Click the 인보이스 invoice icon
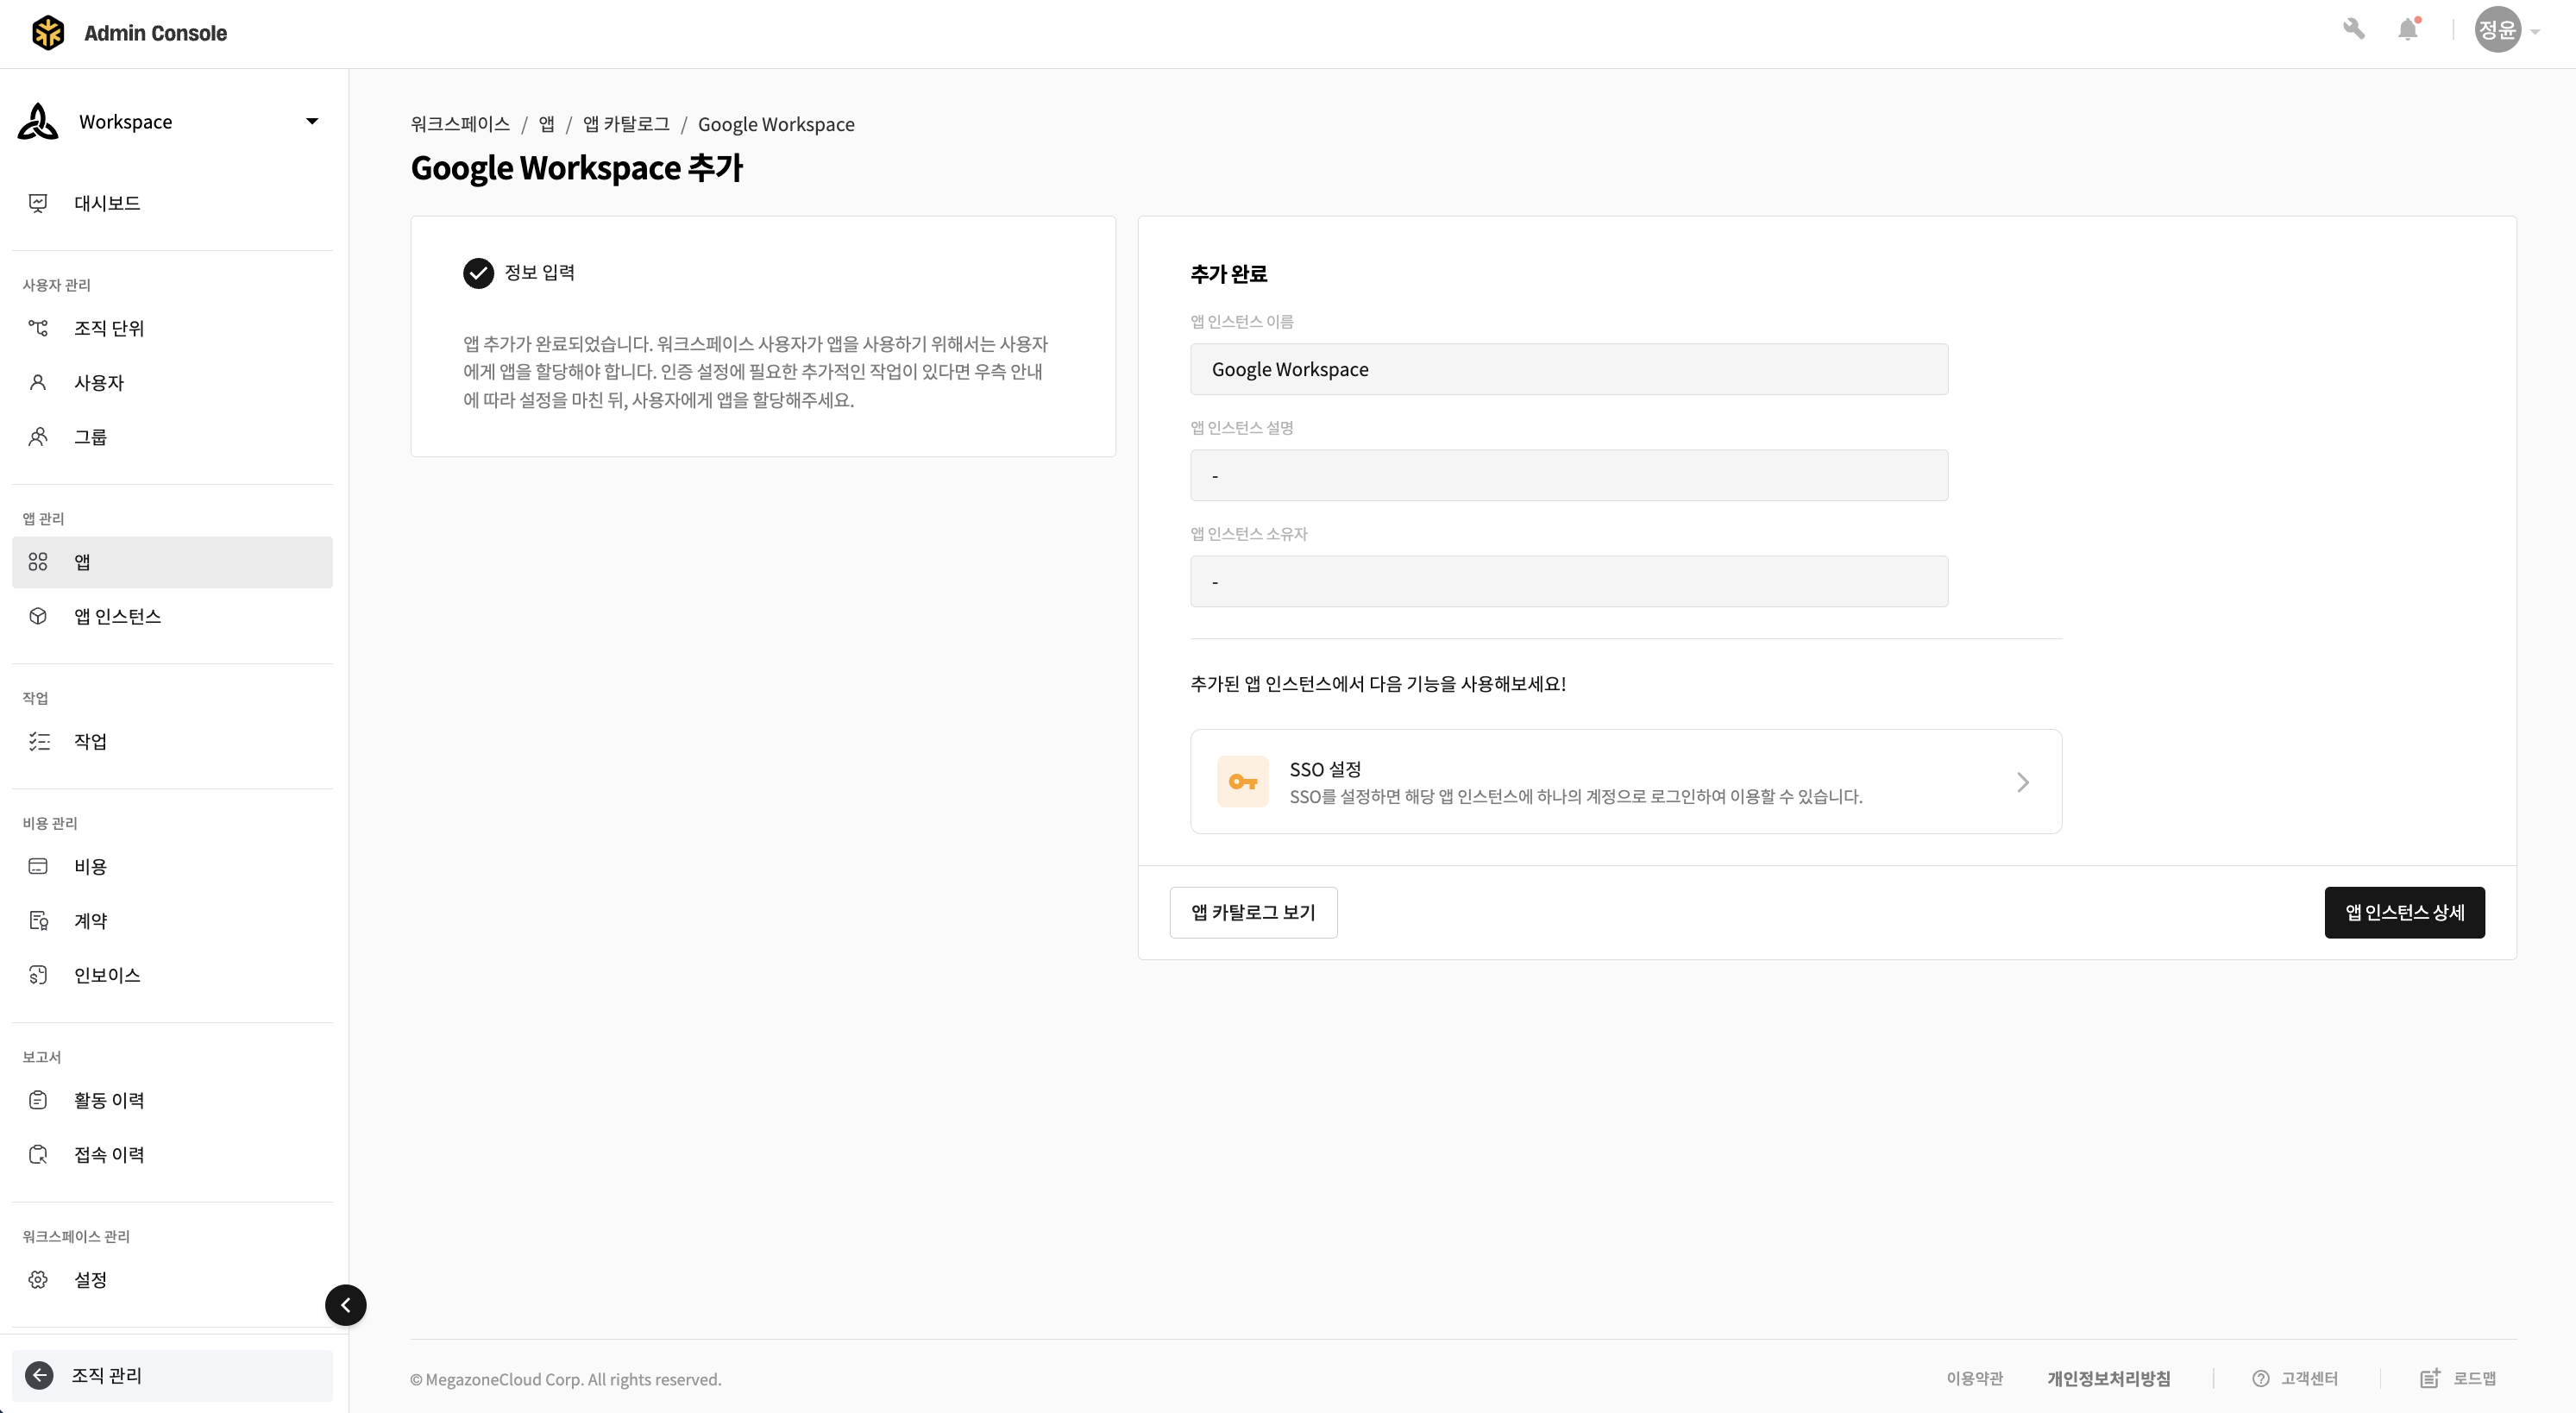Image resolution: width=2576 pixels, height=1413 pixels. coord(38,975)
